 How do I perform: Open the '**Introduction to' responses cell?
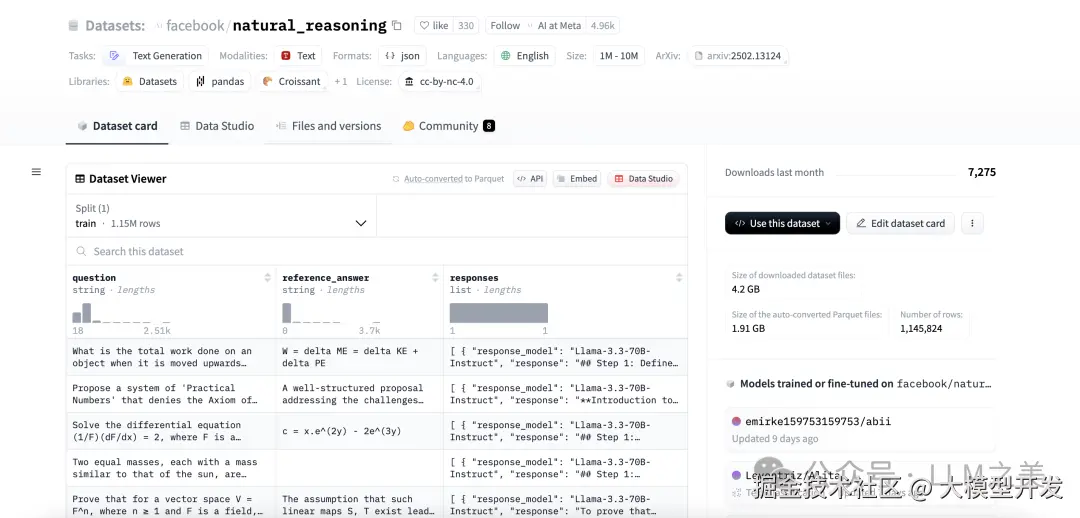point(565,394)
